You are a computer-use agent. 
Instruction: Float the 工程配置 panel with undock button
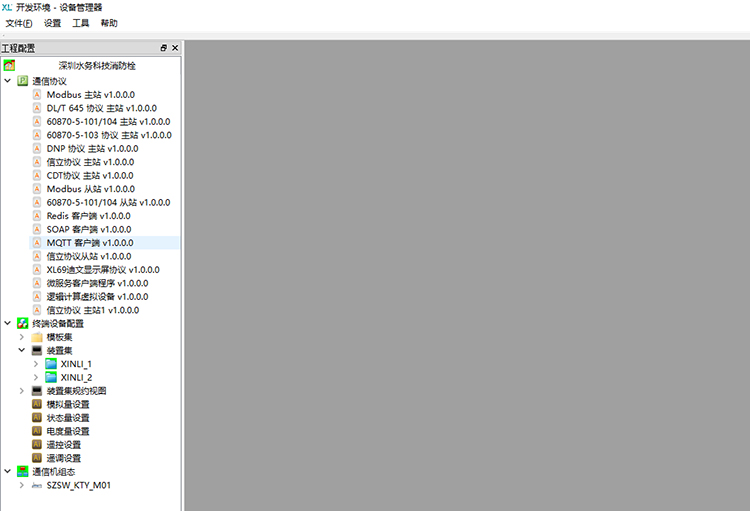(164, 48)
